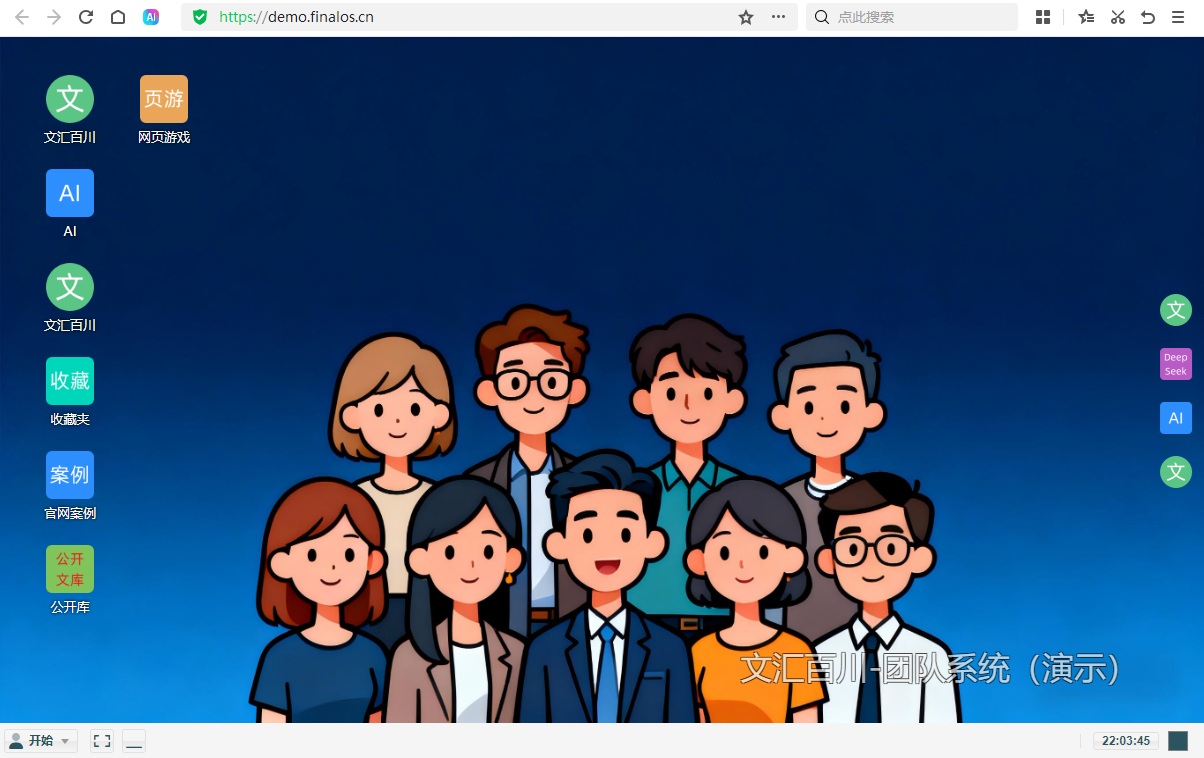Click the taskbar clock showing 22:03:45
This screenshot has height=758, width=1204.
pos(1126,741)
